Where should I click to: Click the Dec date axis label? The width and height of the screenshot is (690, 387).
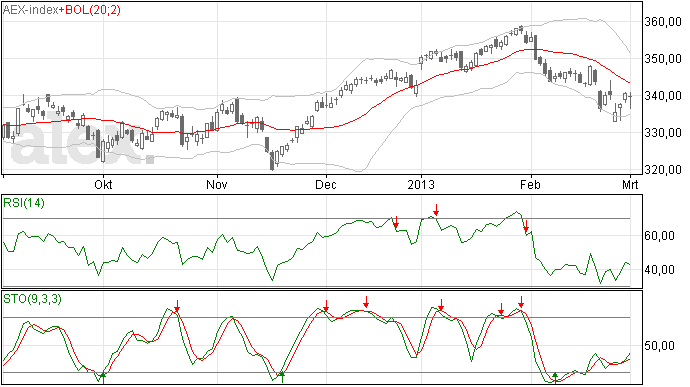coord(326,184)
